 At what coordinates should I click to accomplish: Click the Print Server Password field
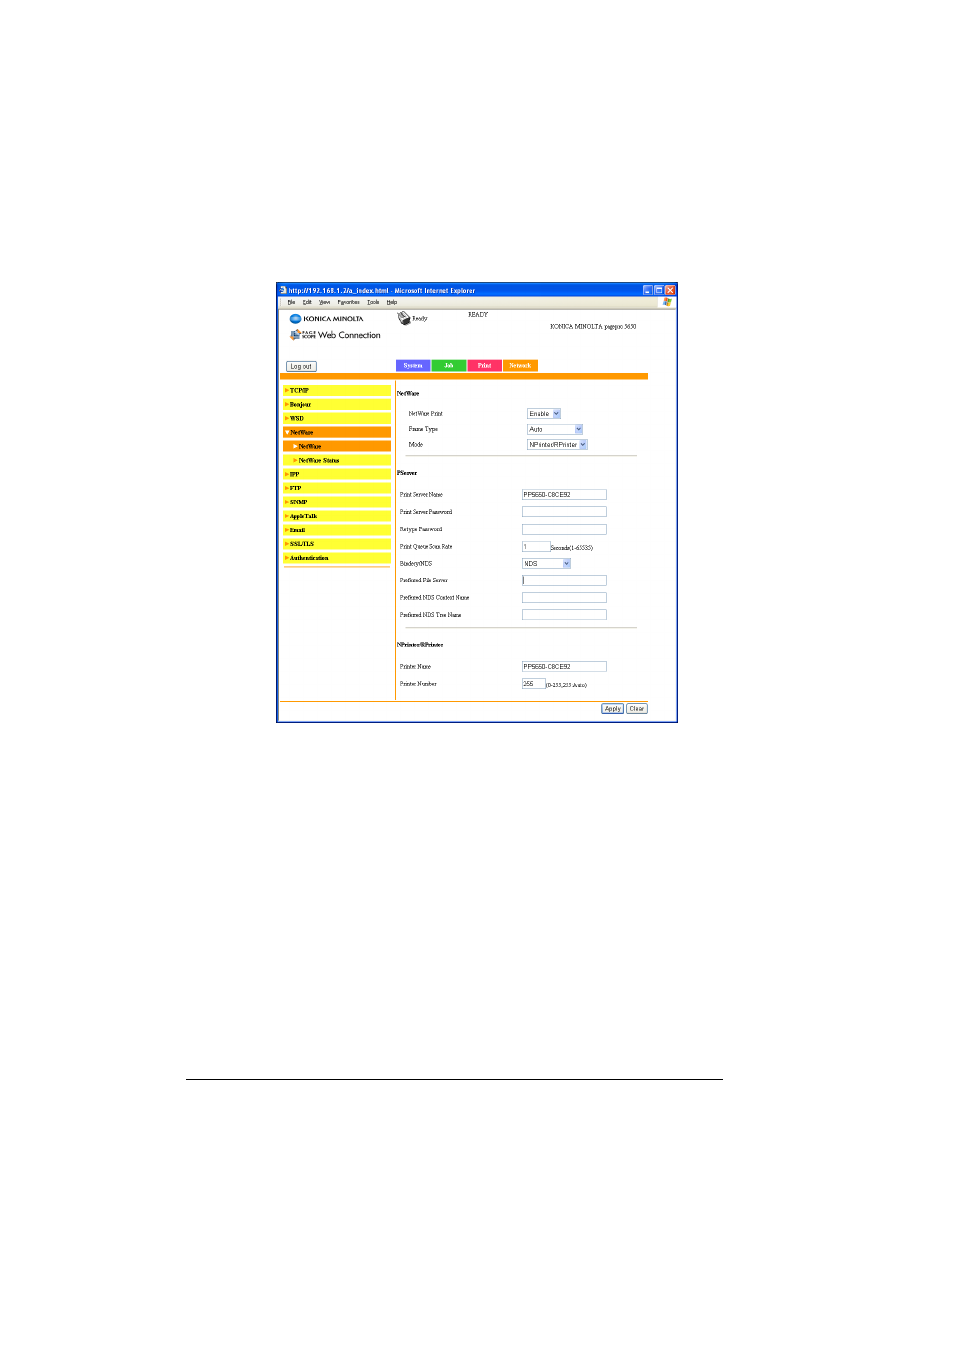point(564,512)
